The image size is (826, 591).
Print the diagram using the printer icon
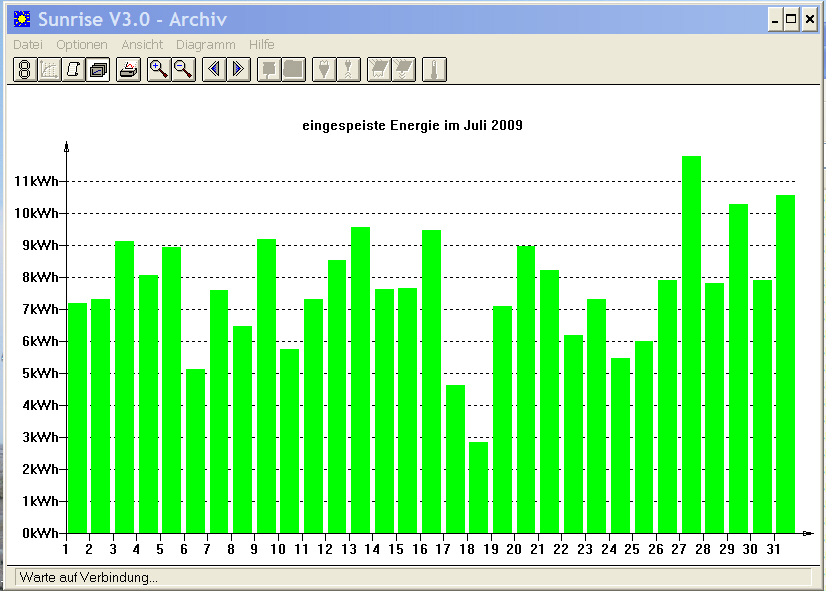(x=129, y=70)
